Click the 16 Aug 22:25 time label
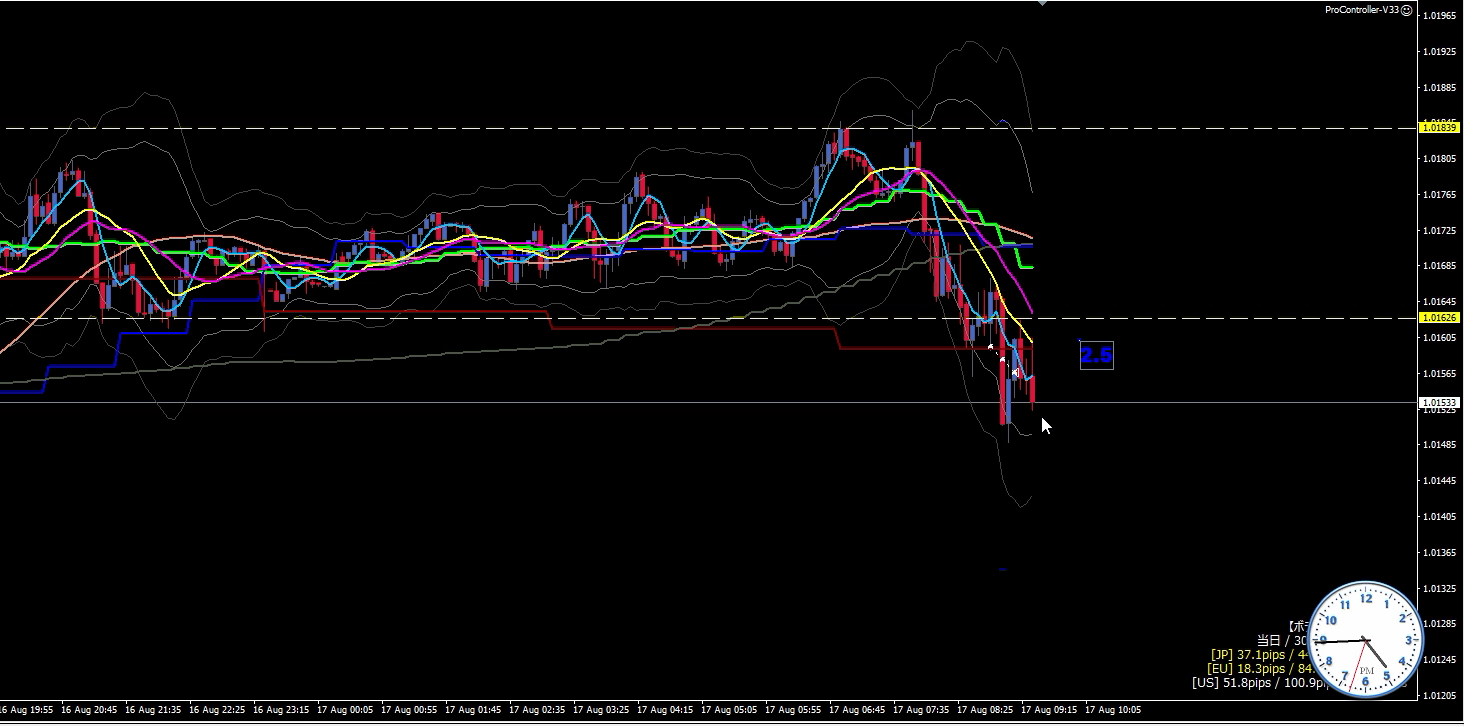The image size is (1464, 726). click(215, 710)
